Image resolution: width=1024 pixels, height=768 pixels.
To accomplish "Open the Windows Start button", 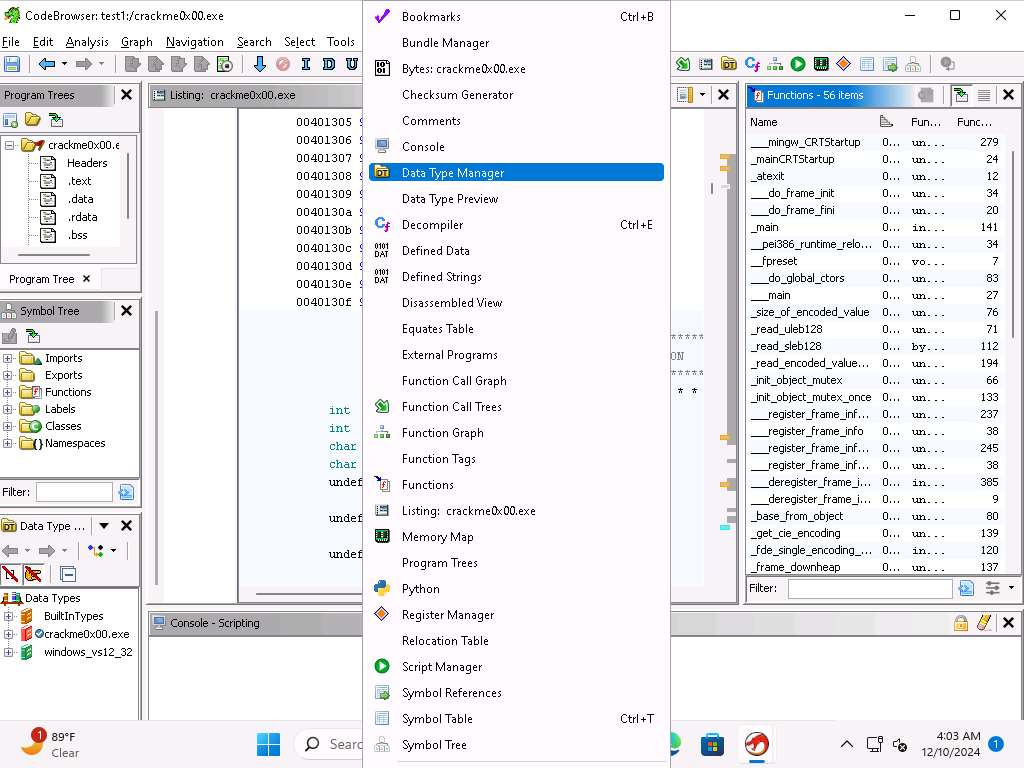I will pos(268,744).
